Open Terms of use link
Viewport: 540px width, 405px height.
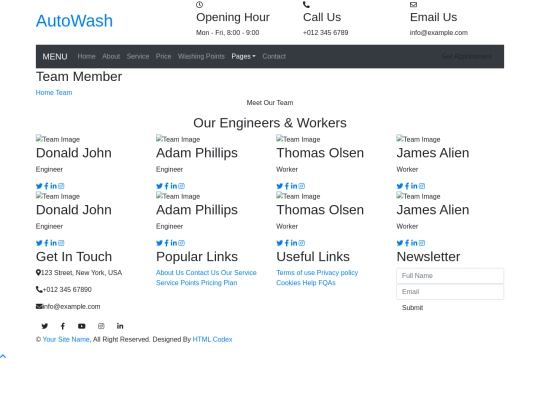click(295, 273)
